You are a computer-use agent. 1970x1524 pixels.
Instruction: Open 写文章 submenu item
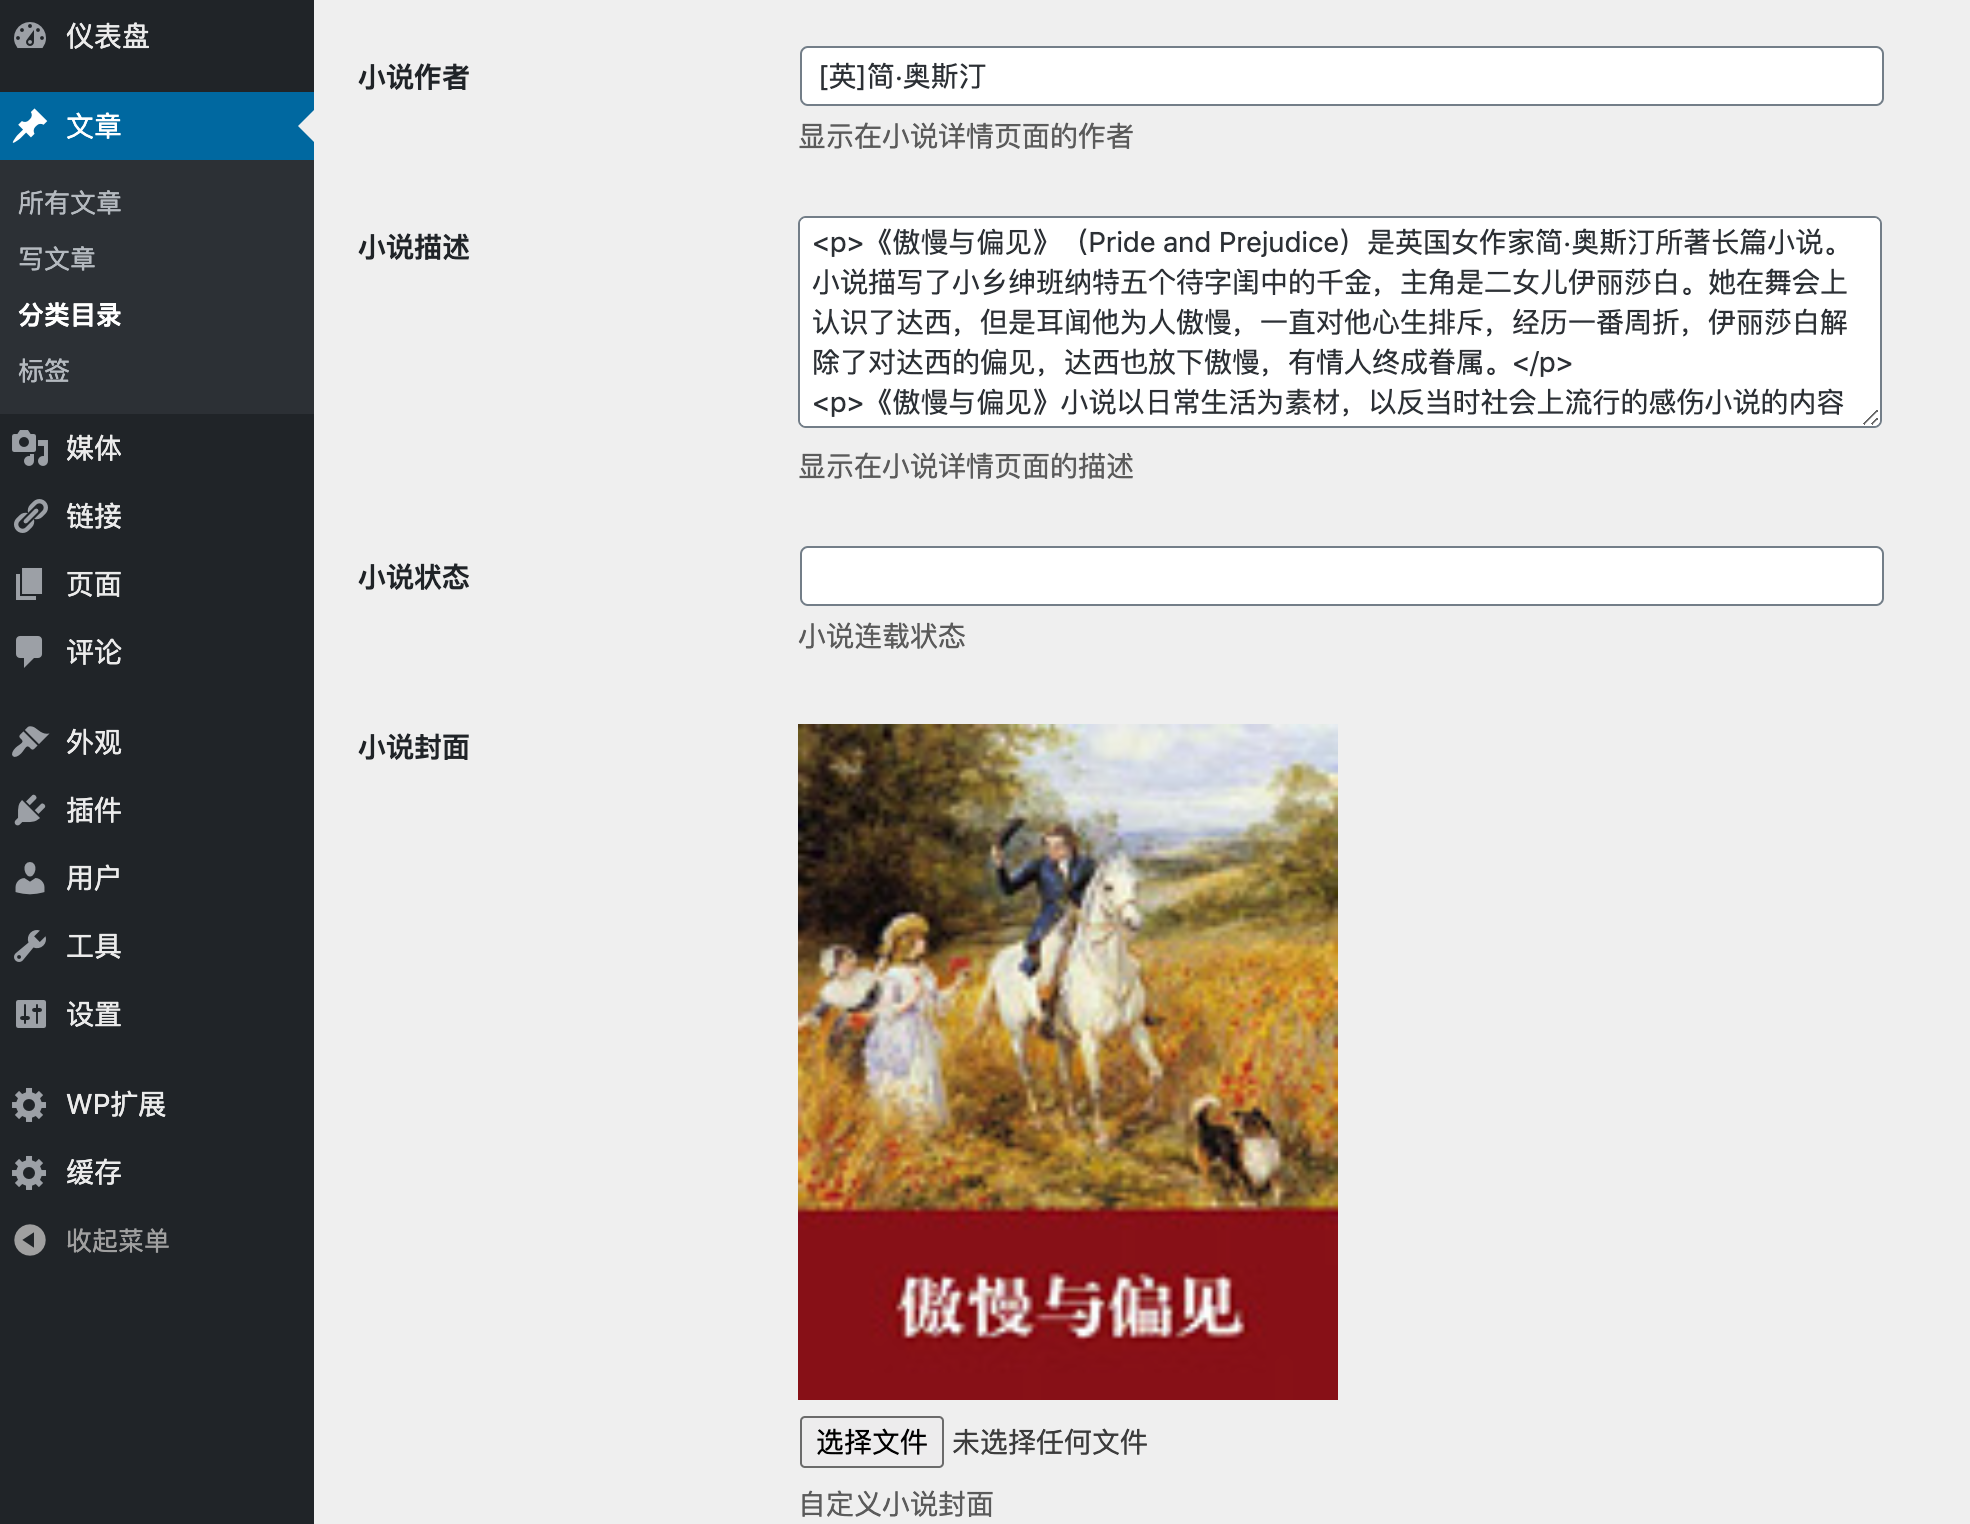point(57,259)
